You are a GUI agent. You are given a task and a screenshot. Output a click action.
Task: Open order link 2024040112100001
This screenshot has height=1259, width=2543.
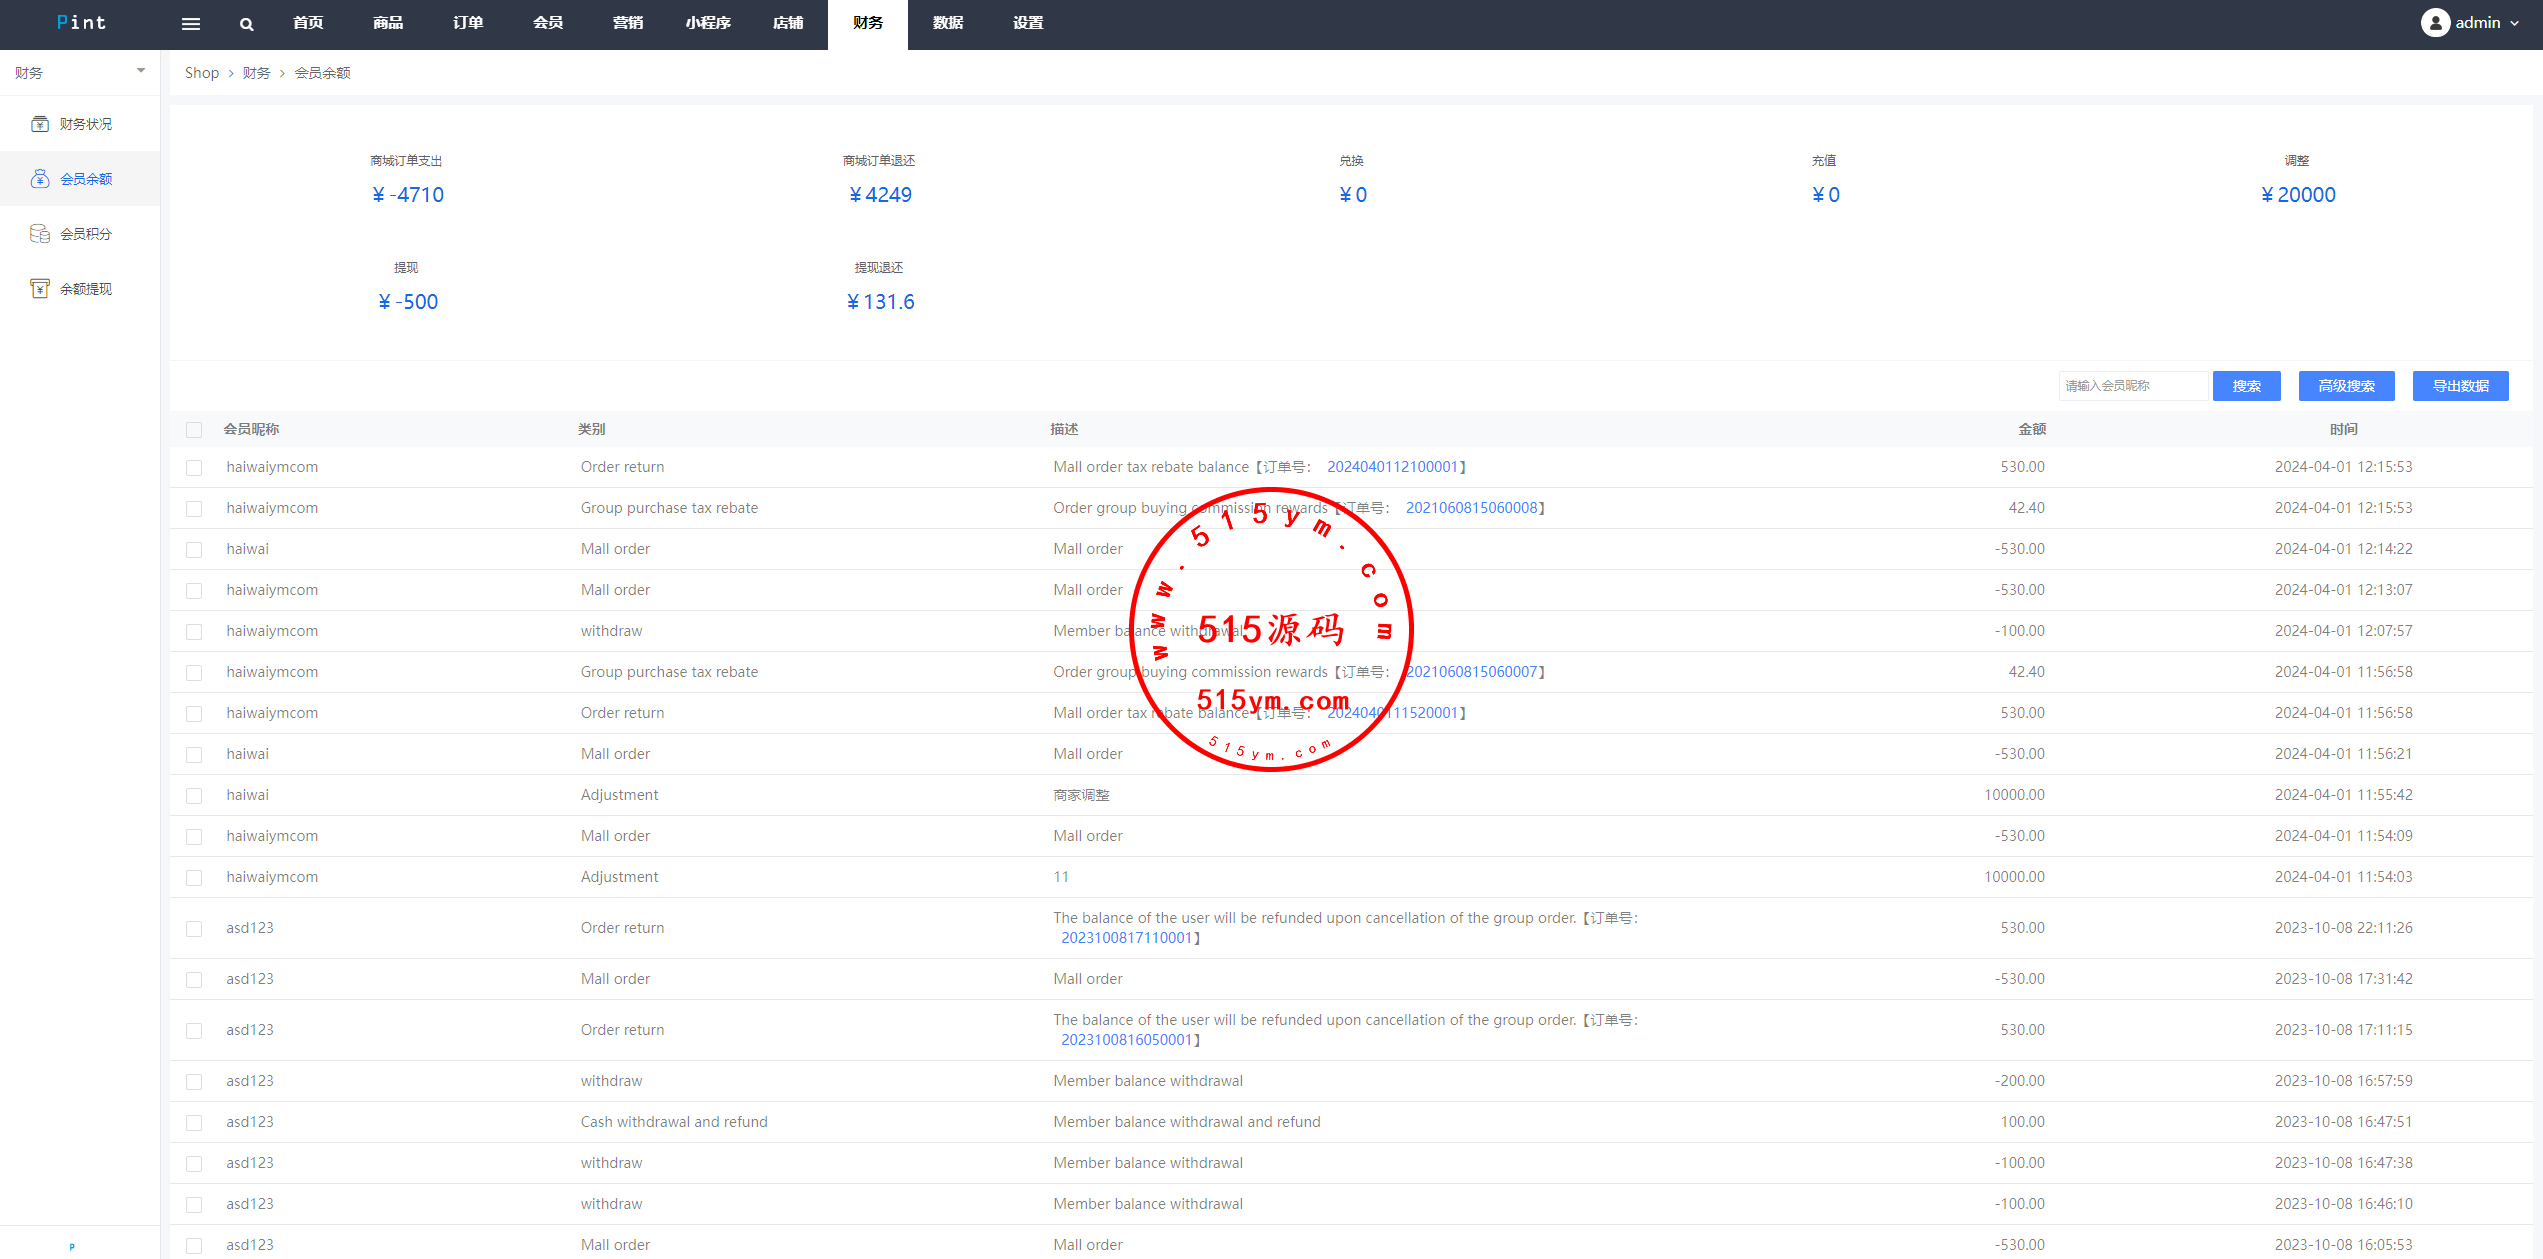pyautogui.click(x=1392, y=467)
